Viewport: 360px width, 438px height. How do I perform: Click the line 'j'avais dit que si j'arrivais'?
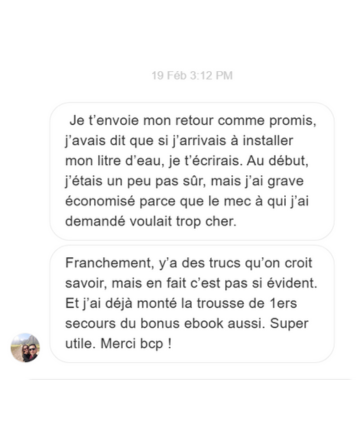[179, 141]
